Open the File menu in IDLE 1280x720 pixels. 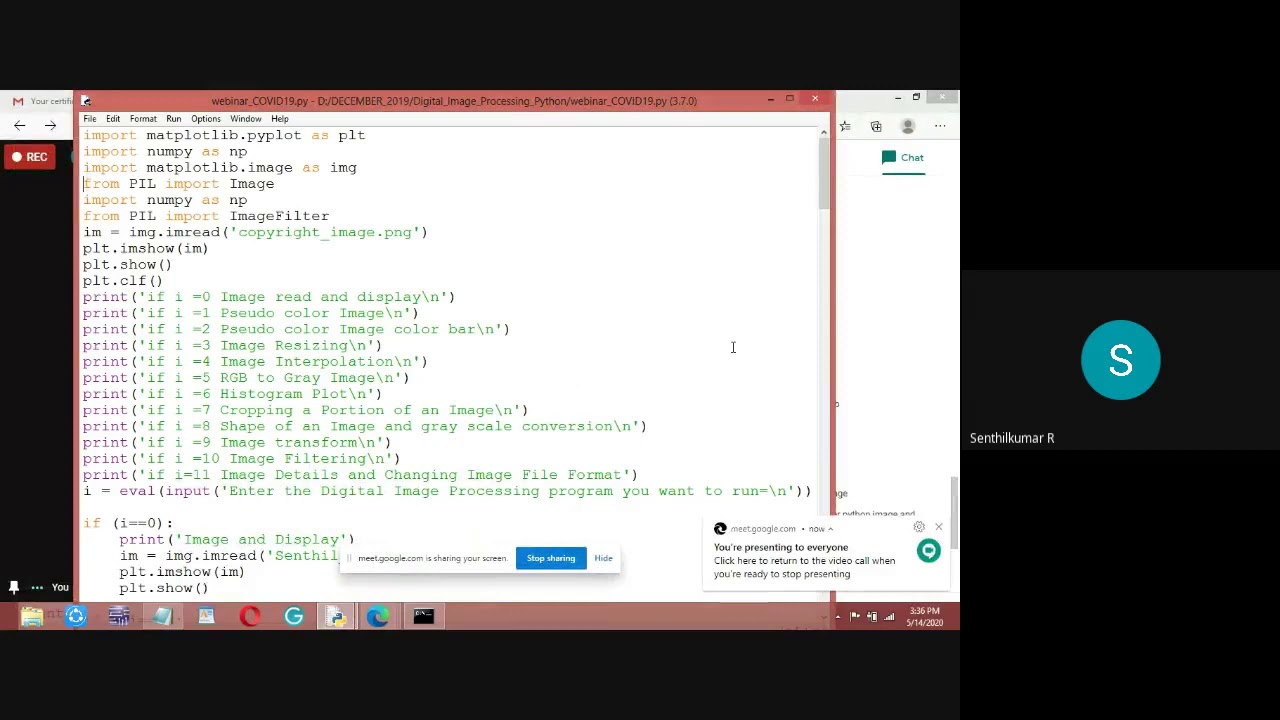pos(90,119)
